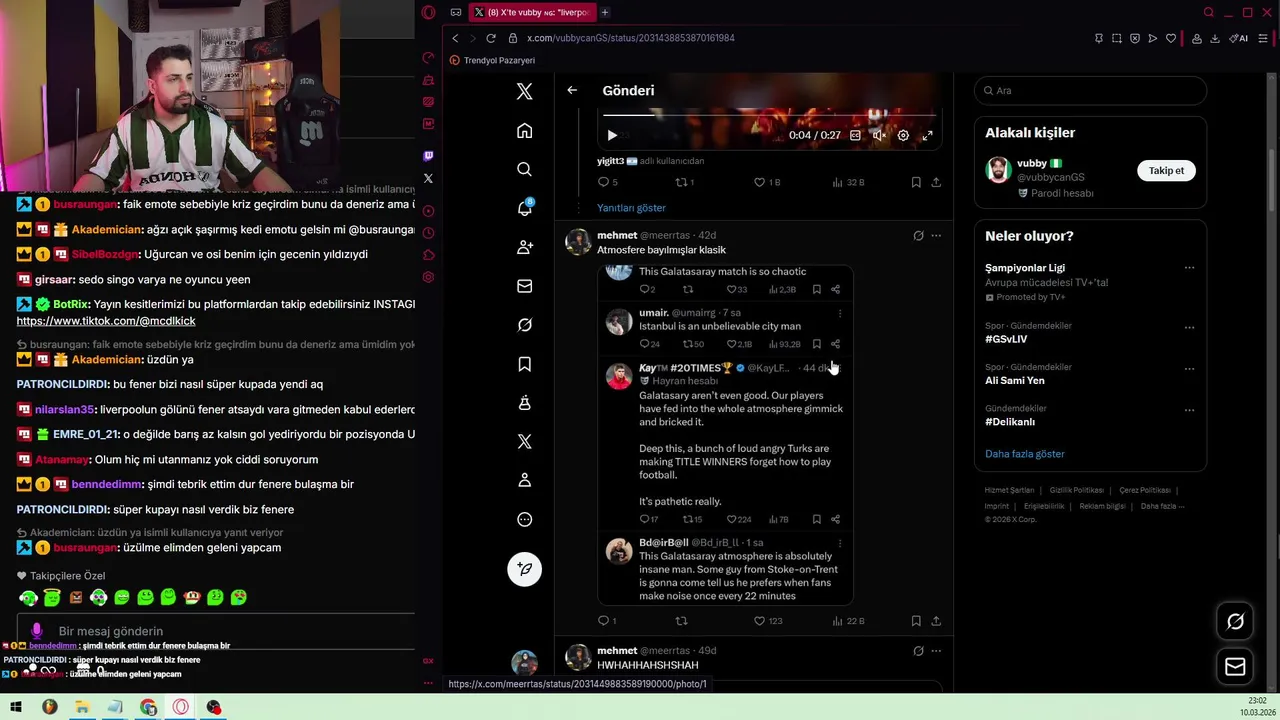Reply to the top video post showing 5 comments
1280x720 pixels.
(x=607, y=182)
